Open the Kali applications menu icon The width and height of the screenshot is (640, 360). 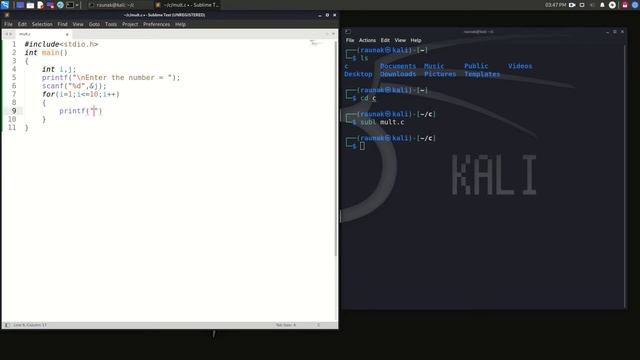5,5
